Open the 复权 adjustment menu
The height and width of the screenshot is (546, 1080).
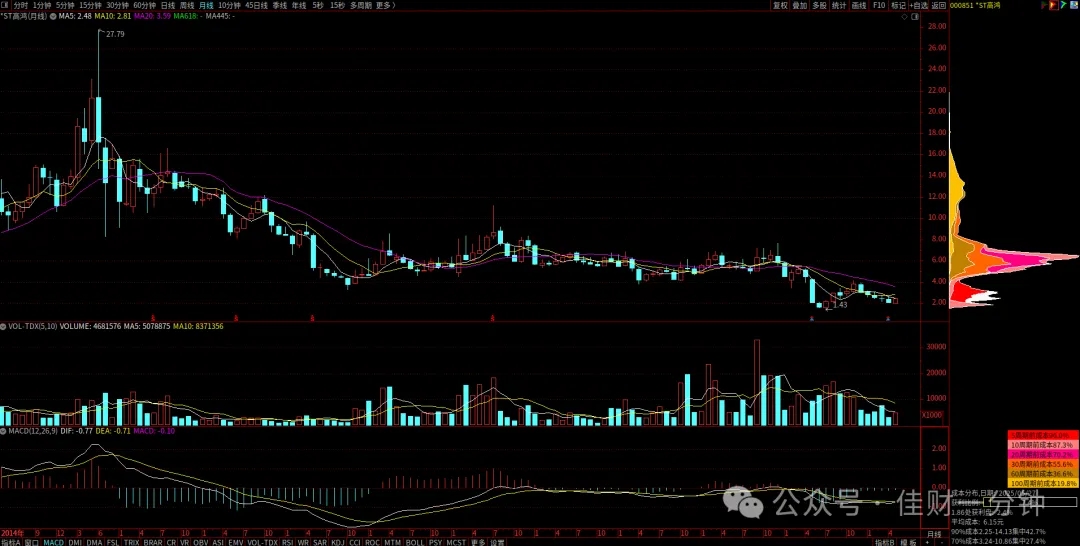pyautogui.click(x=780, y=6)
